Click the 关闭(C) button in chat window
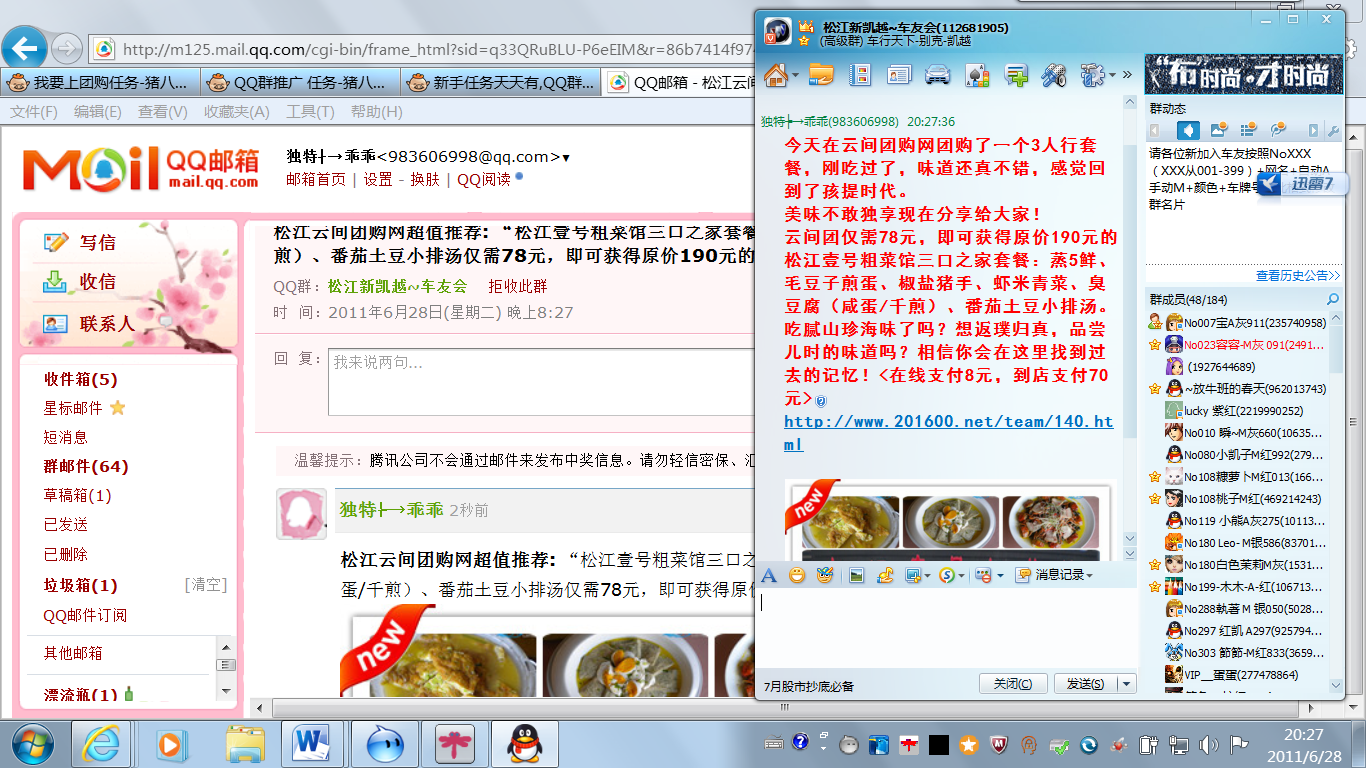The width and height of the screenshot is (1366, 768). [1012, 684]
